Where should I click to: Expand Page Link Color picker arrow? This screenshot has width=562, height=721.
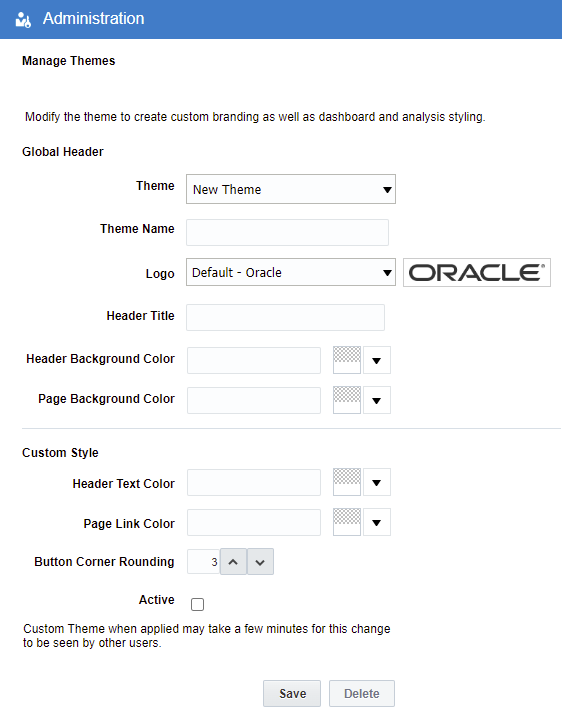coord(377,522)
